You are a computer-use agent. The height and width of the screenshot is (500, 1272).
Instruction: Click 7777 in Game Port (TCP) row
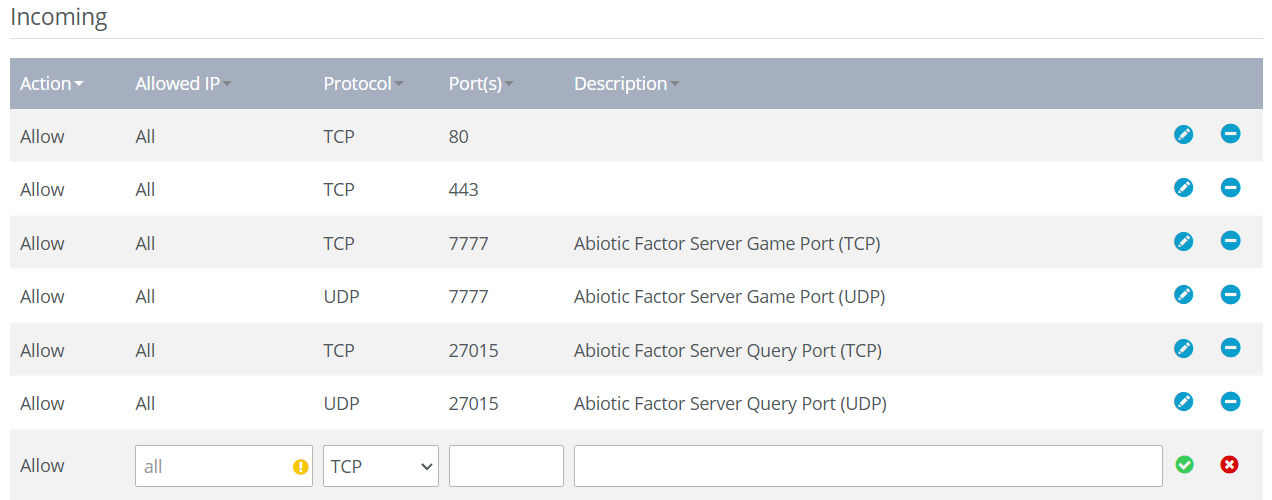(x=469, y=244)
